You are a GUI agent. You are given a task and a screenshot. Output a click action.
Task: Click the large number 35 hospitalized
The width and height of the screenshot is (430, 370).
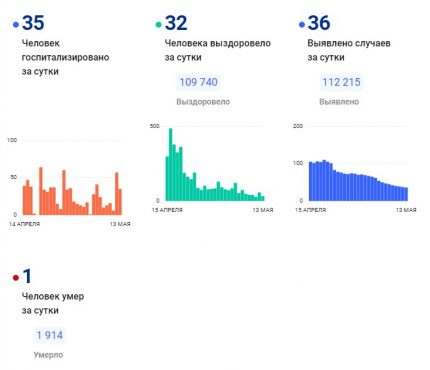33,23
